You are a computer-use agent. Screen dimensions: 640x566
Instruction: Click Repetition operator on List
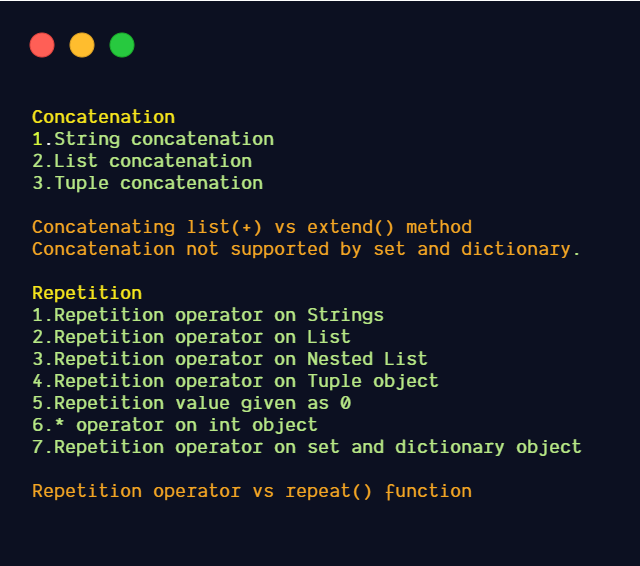(x=191, y=337)
